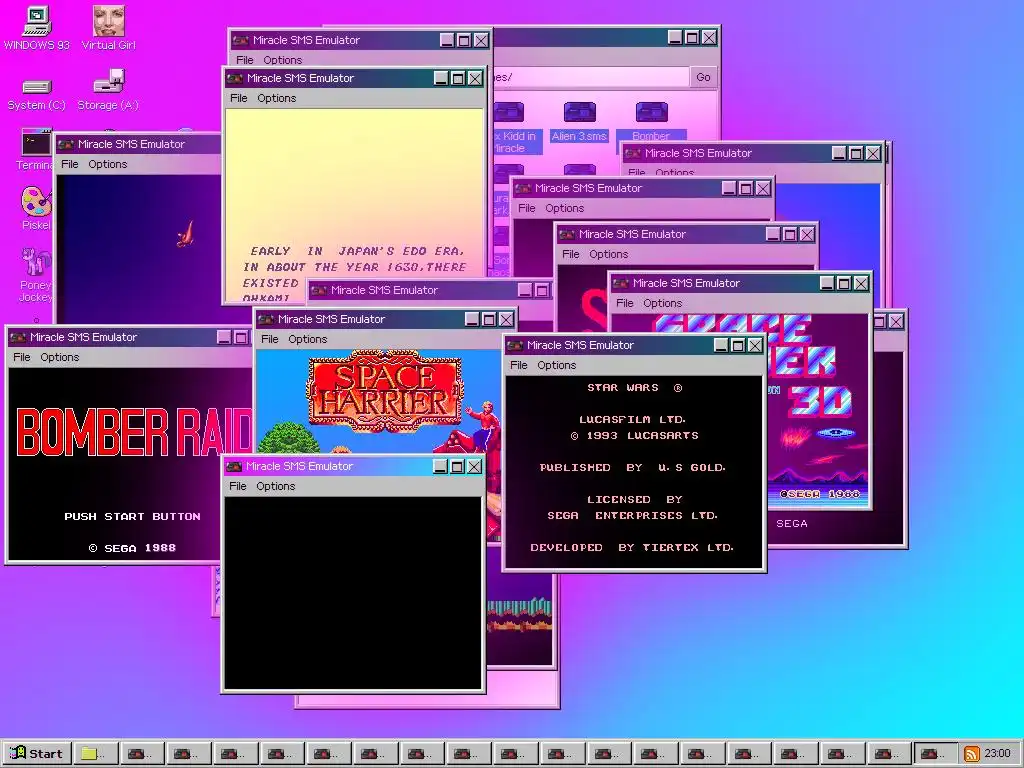Open Options menu in the window with red bird sprite
1024x768 pixels.
(108, 164)
